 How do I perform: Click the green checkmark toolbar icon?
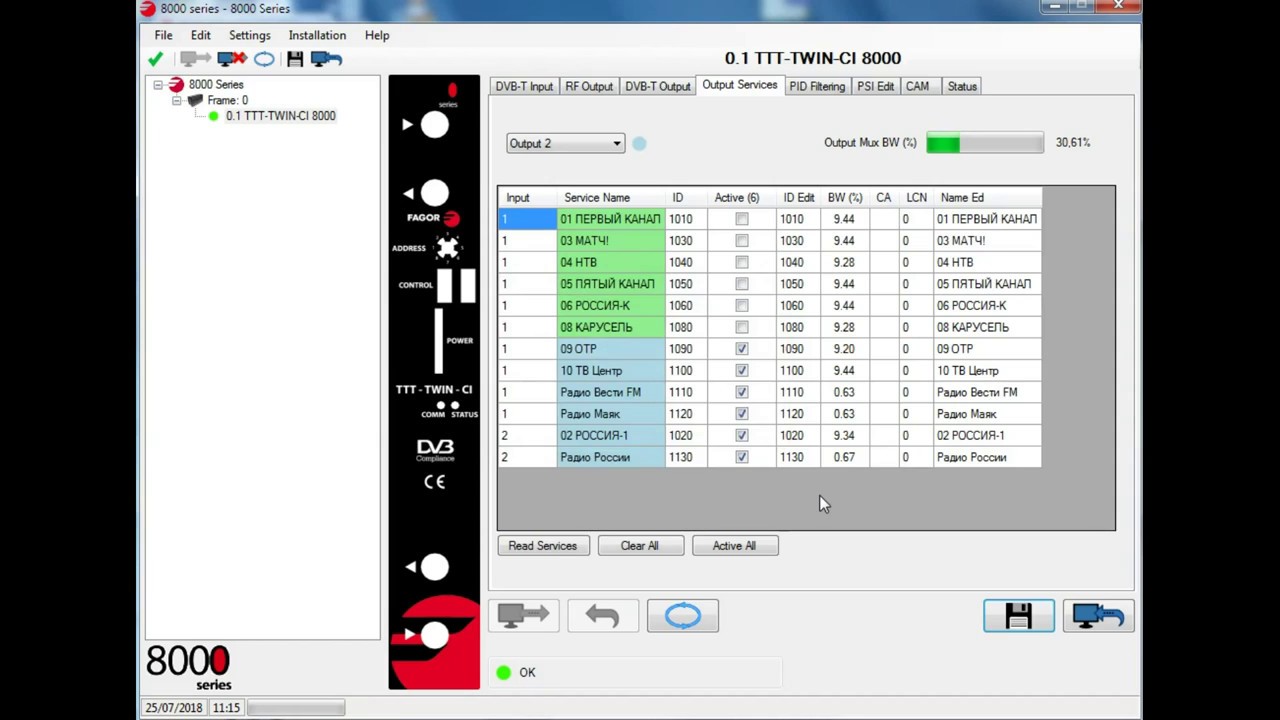click(x=156, y=59)
